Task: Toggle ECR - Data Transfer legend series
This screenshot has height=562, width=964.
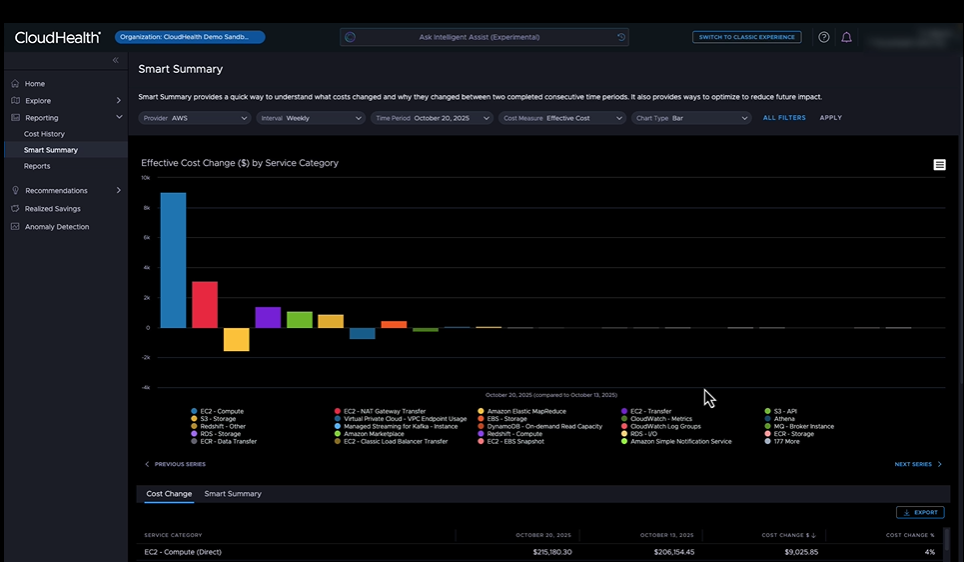Action: pos(224,441)
